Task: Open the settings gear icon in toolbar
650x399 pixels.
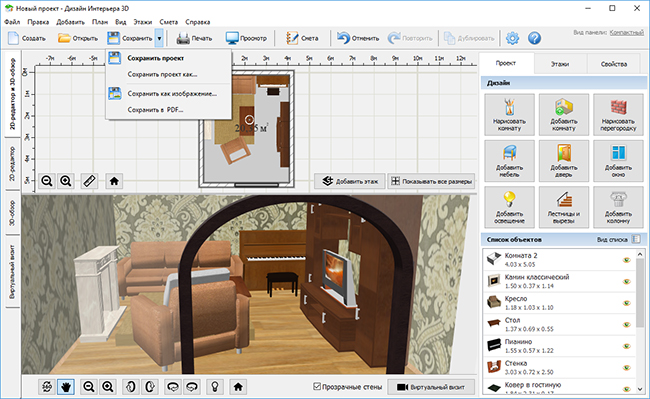Action: 512,38
